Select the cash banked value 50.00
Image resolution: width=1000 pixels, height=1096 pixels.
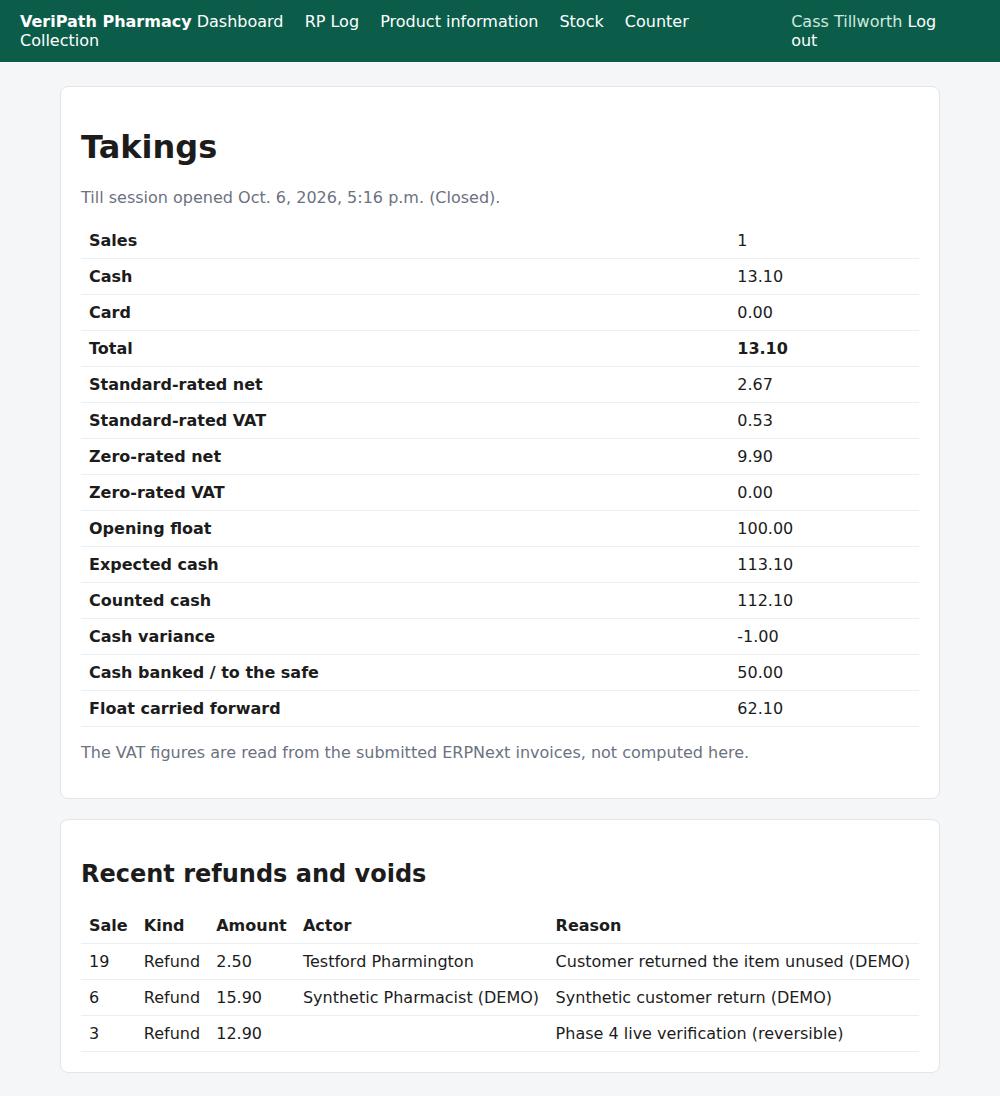click(760, 672)
